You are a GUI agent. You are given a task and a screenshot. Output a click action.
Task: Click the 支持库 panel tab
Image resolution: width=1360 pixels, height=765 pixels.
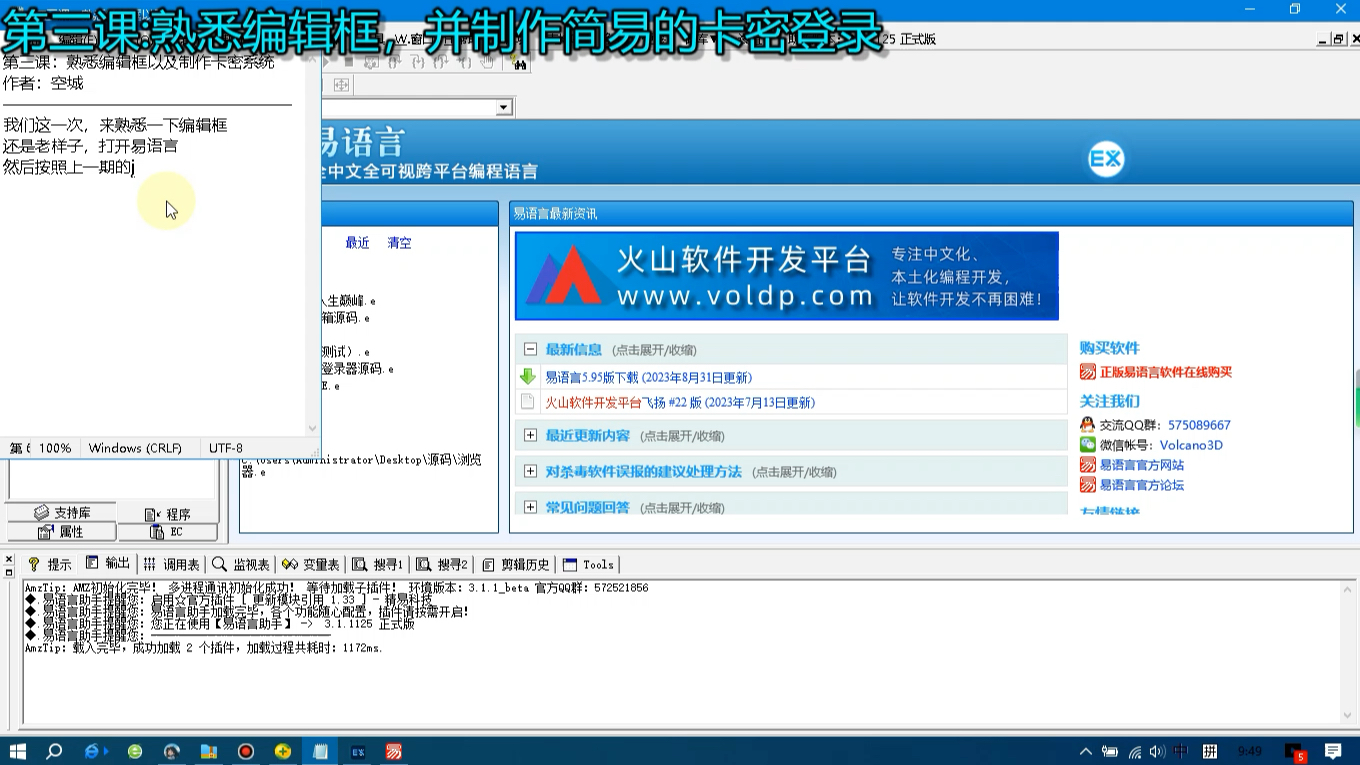click(x=62, y=512)
